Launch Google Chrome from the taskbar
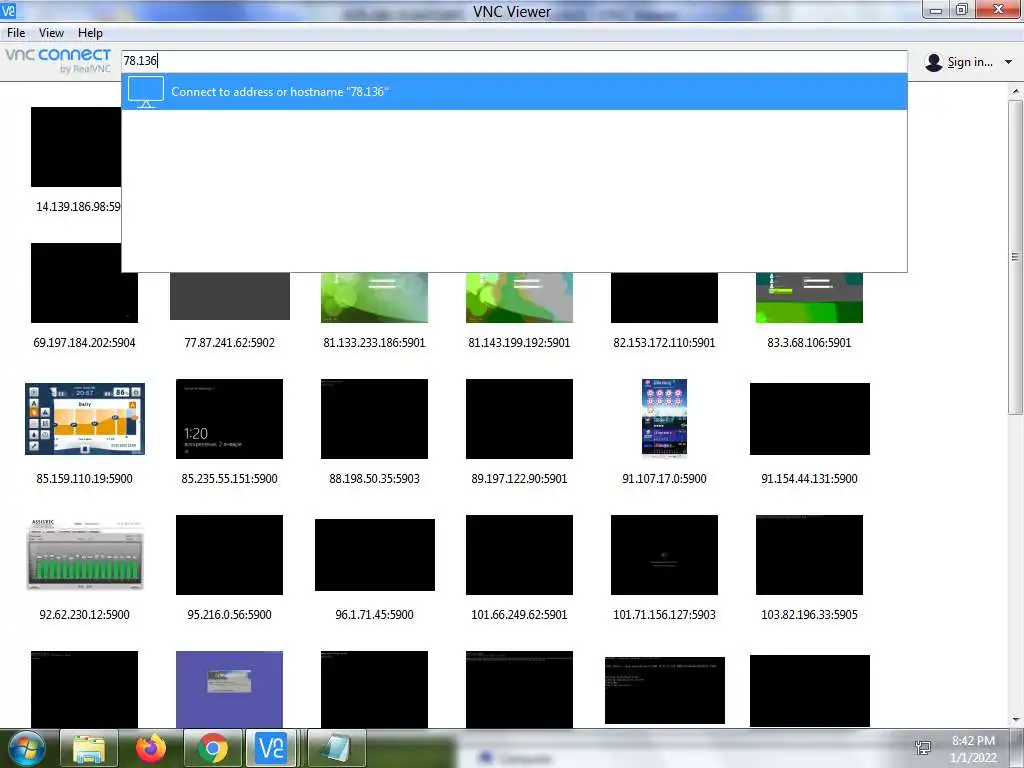The height and width of the screenshot is (768, 1024). click(x=213, y=748)
